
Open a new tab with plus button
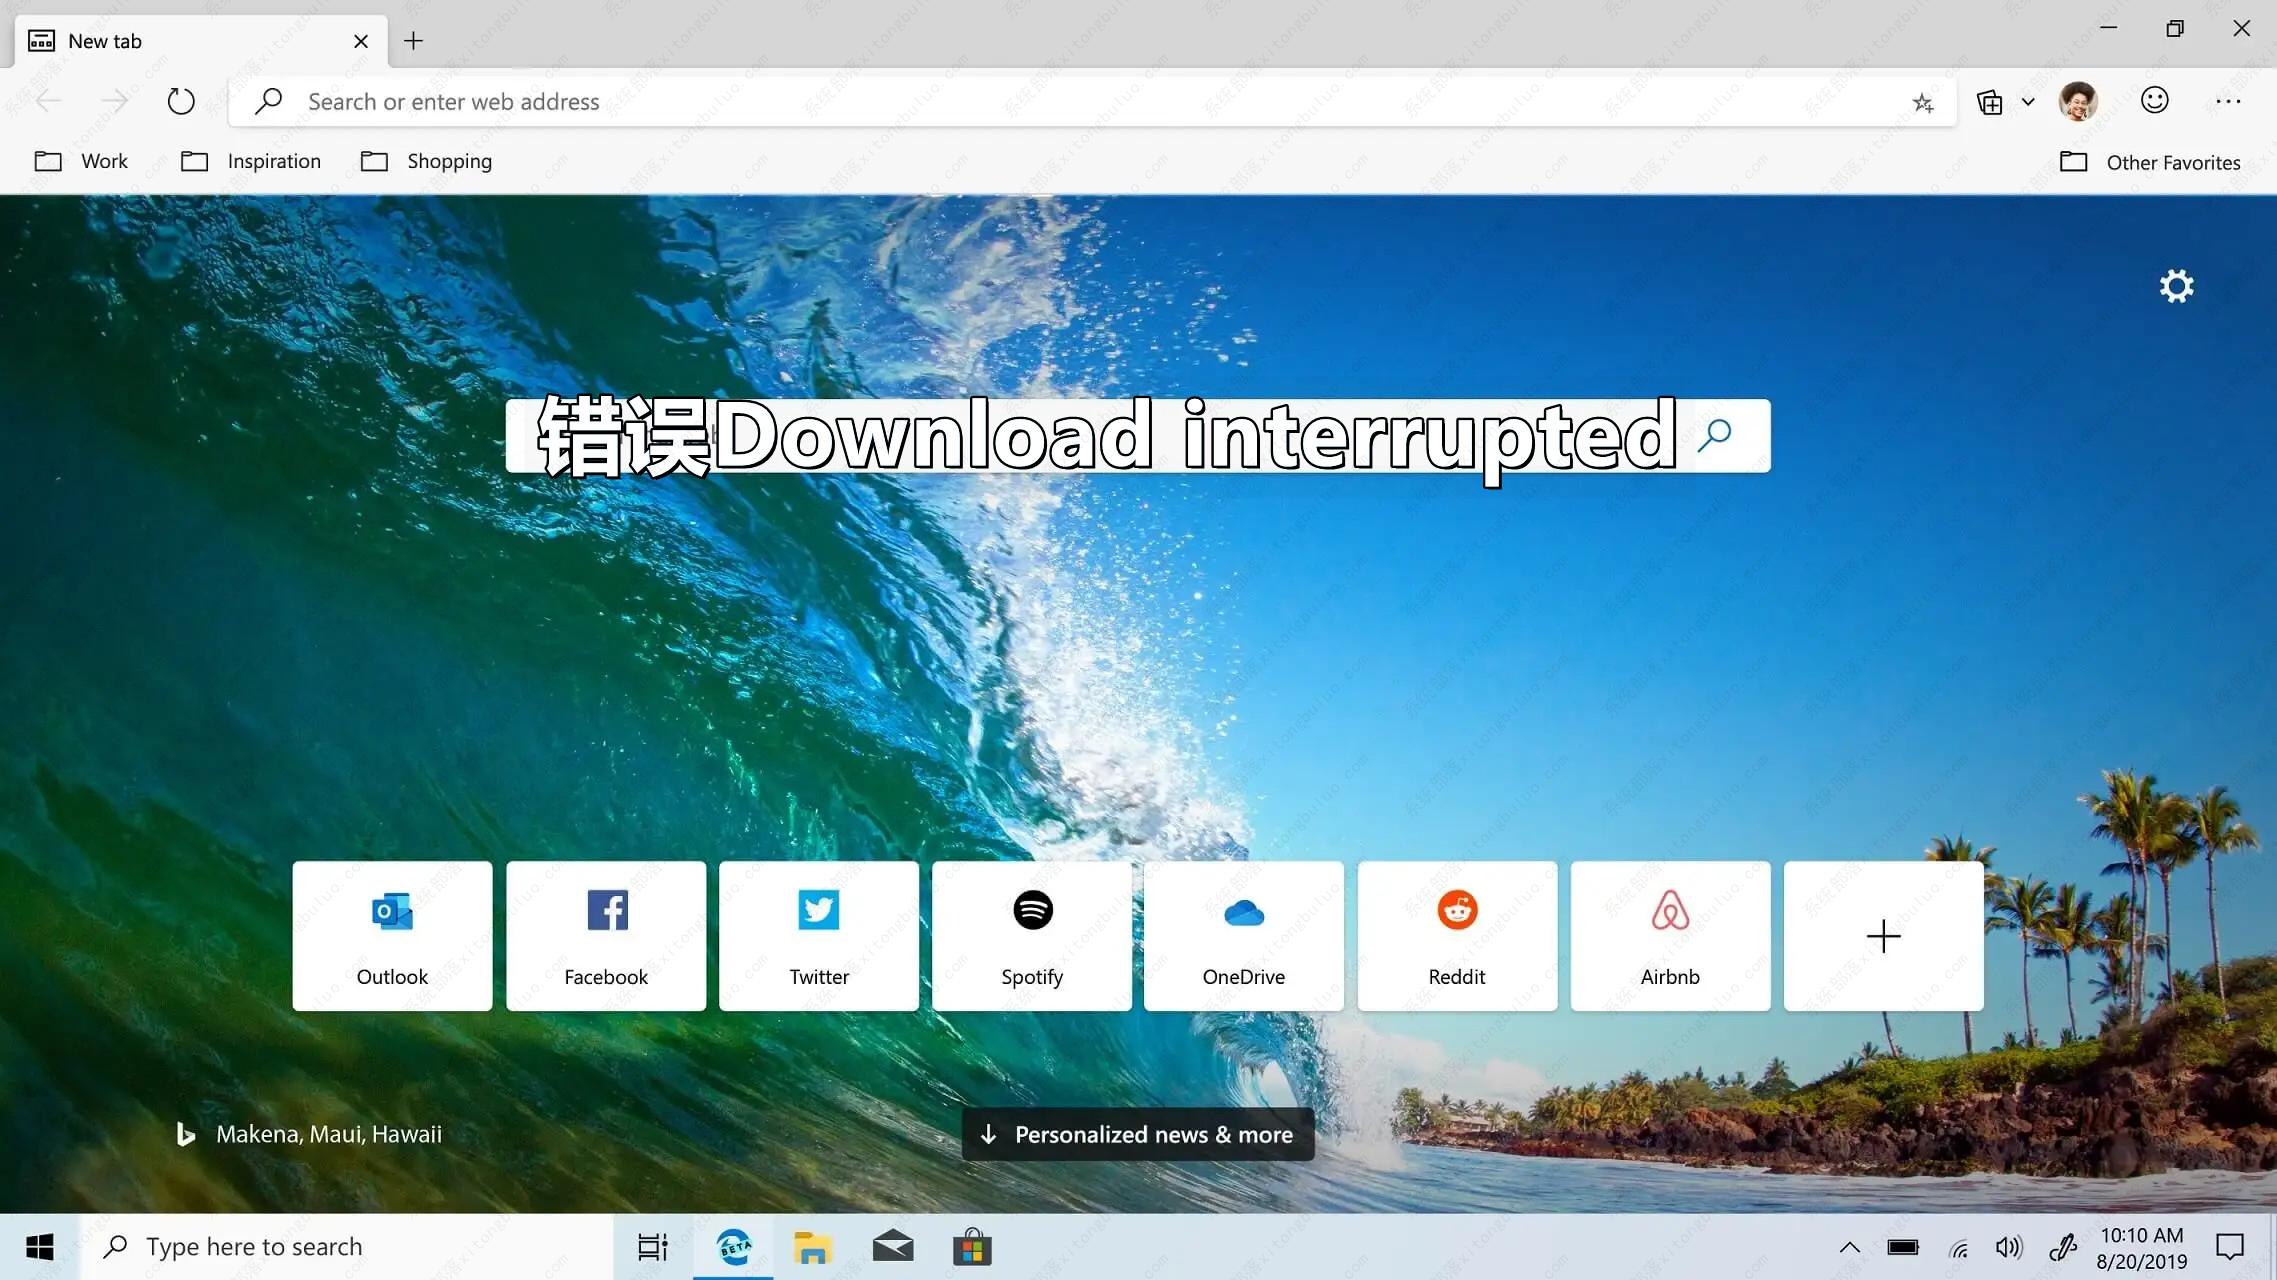(413, 41)
